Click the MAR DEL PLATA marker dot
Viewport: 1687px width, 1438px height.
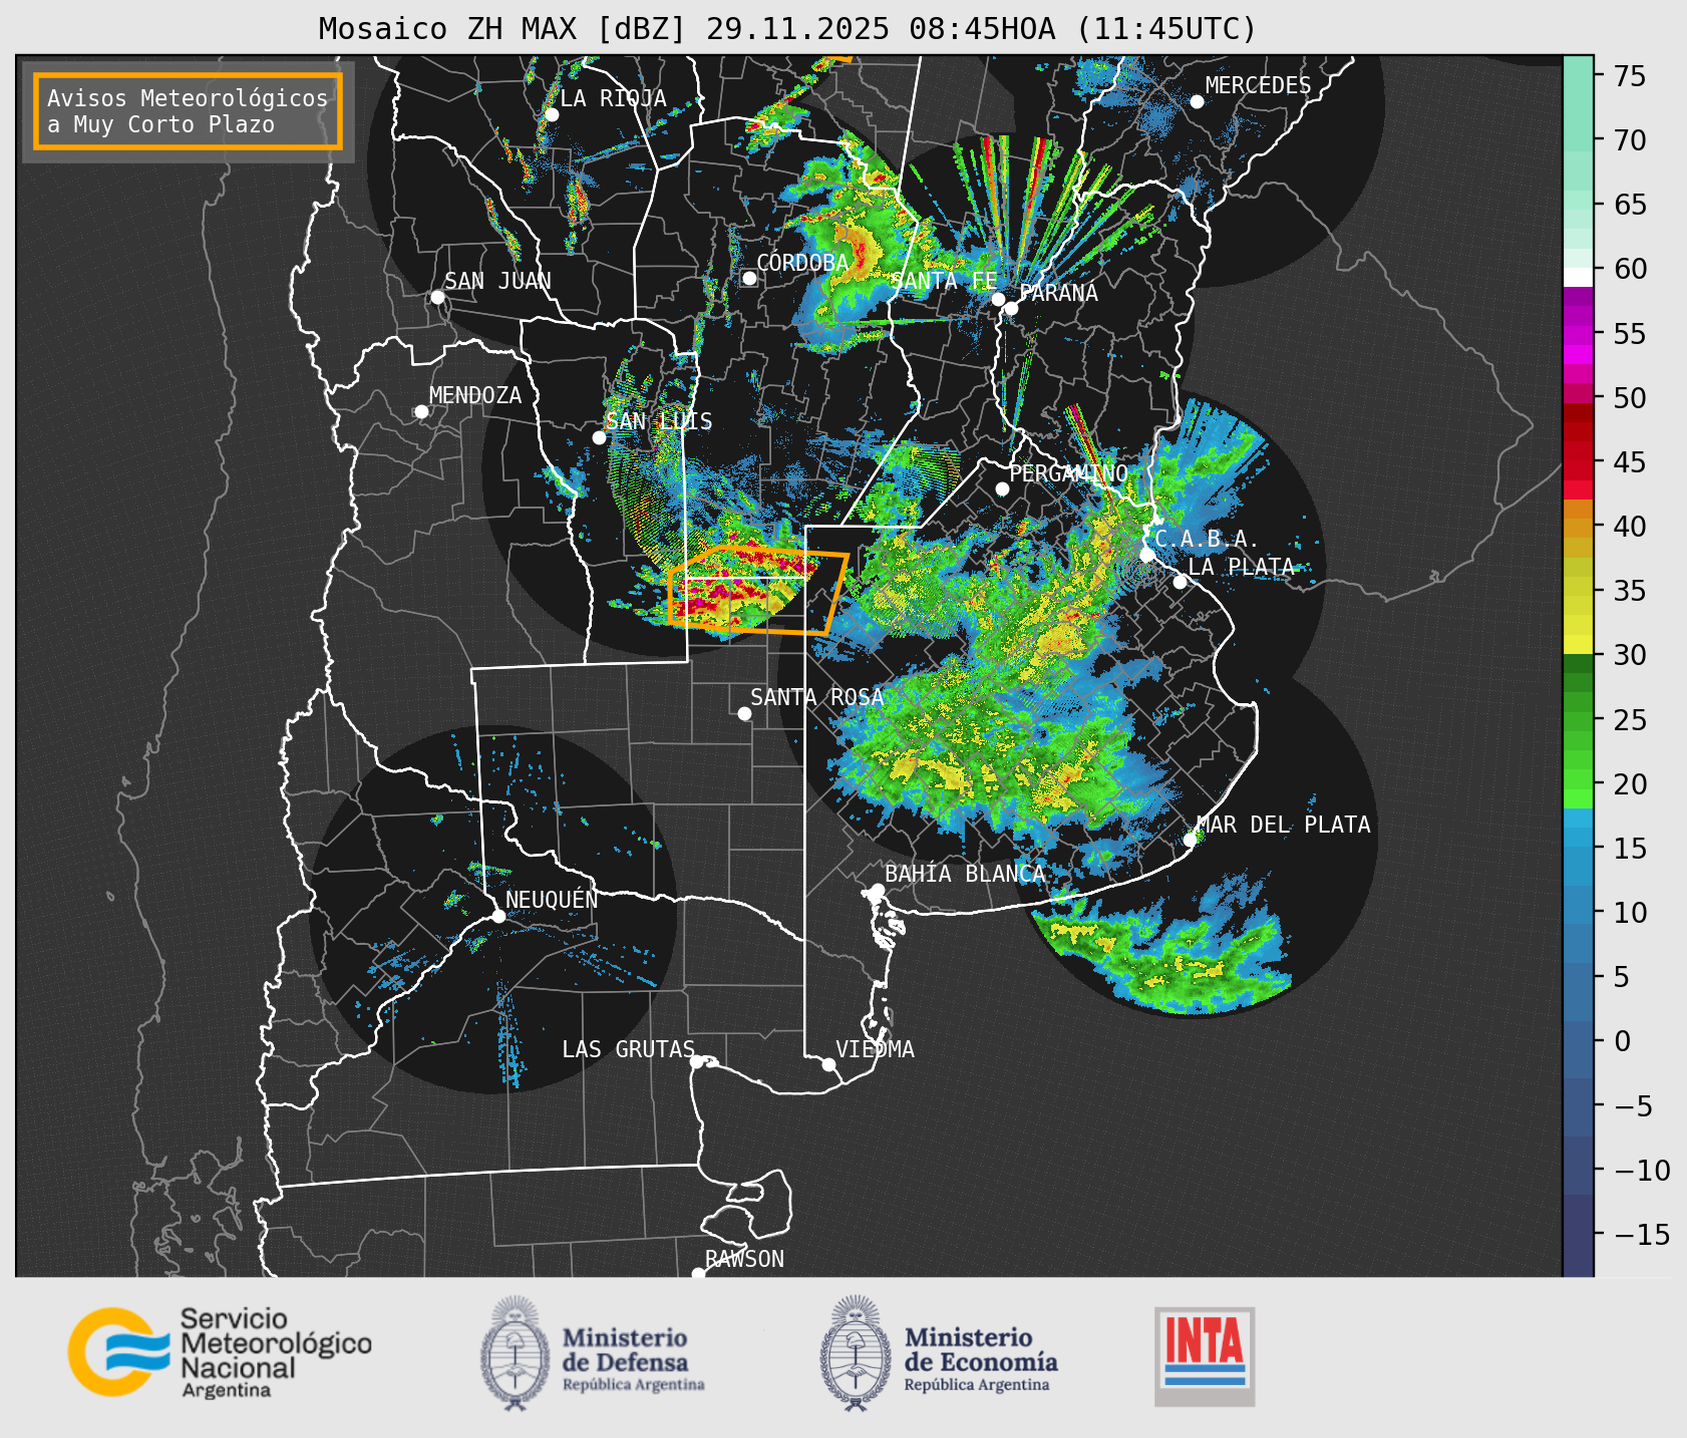(1190, 840)
